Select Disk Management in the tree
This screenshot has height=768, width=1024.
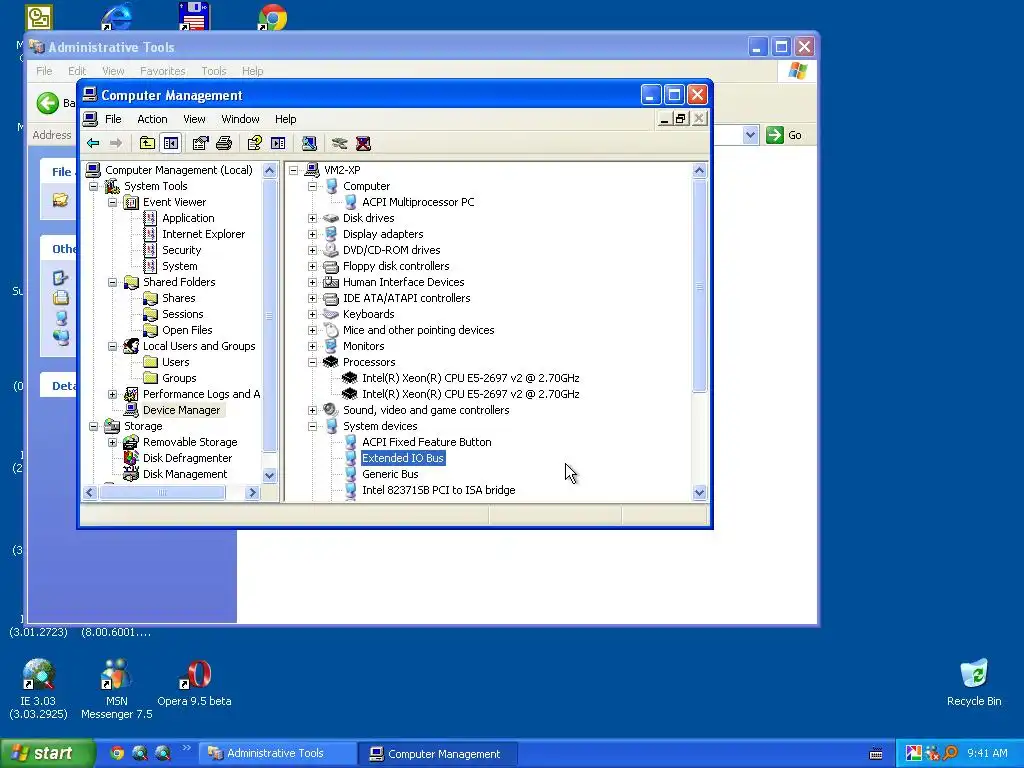click(x=185, y=474)
